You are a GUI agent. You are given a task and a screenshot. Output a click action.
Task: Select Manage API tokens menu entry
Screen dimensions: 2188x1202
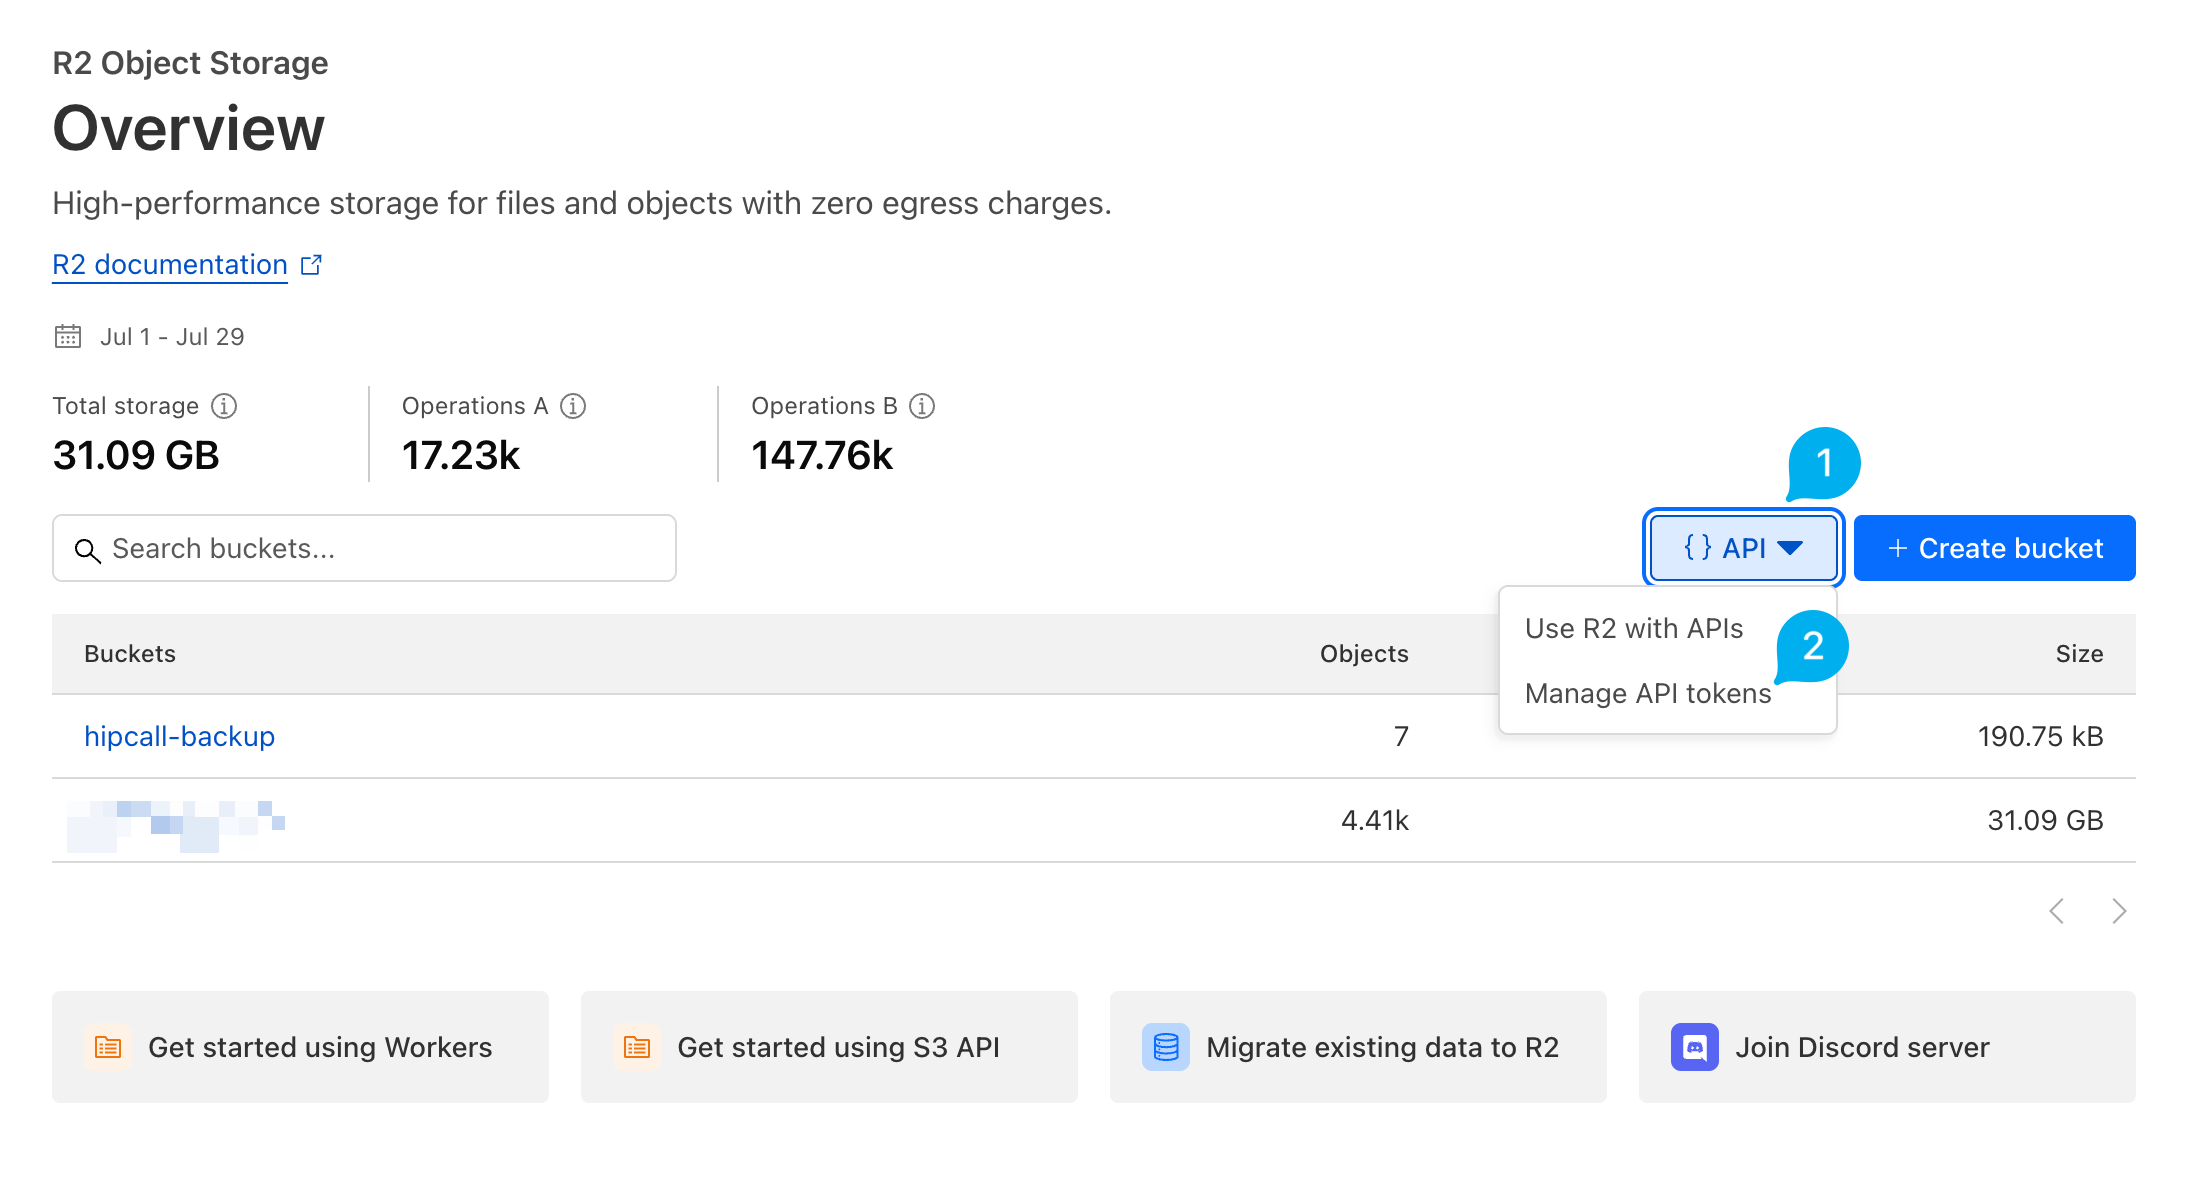click(1648, 693)
